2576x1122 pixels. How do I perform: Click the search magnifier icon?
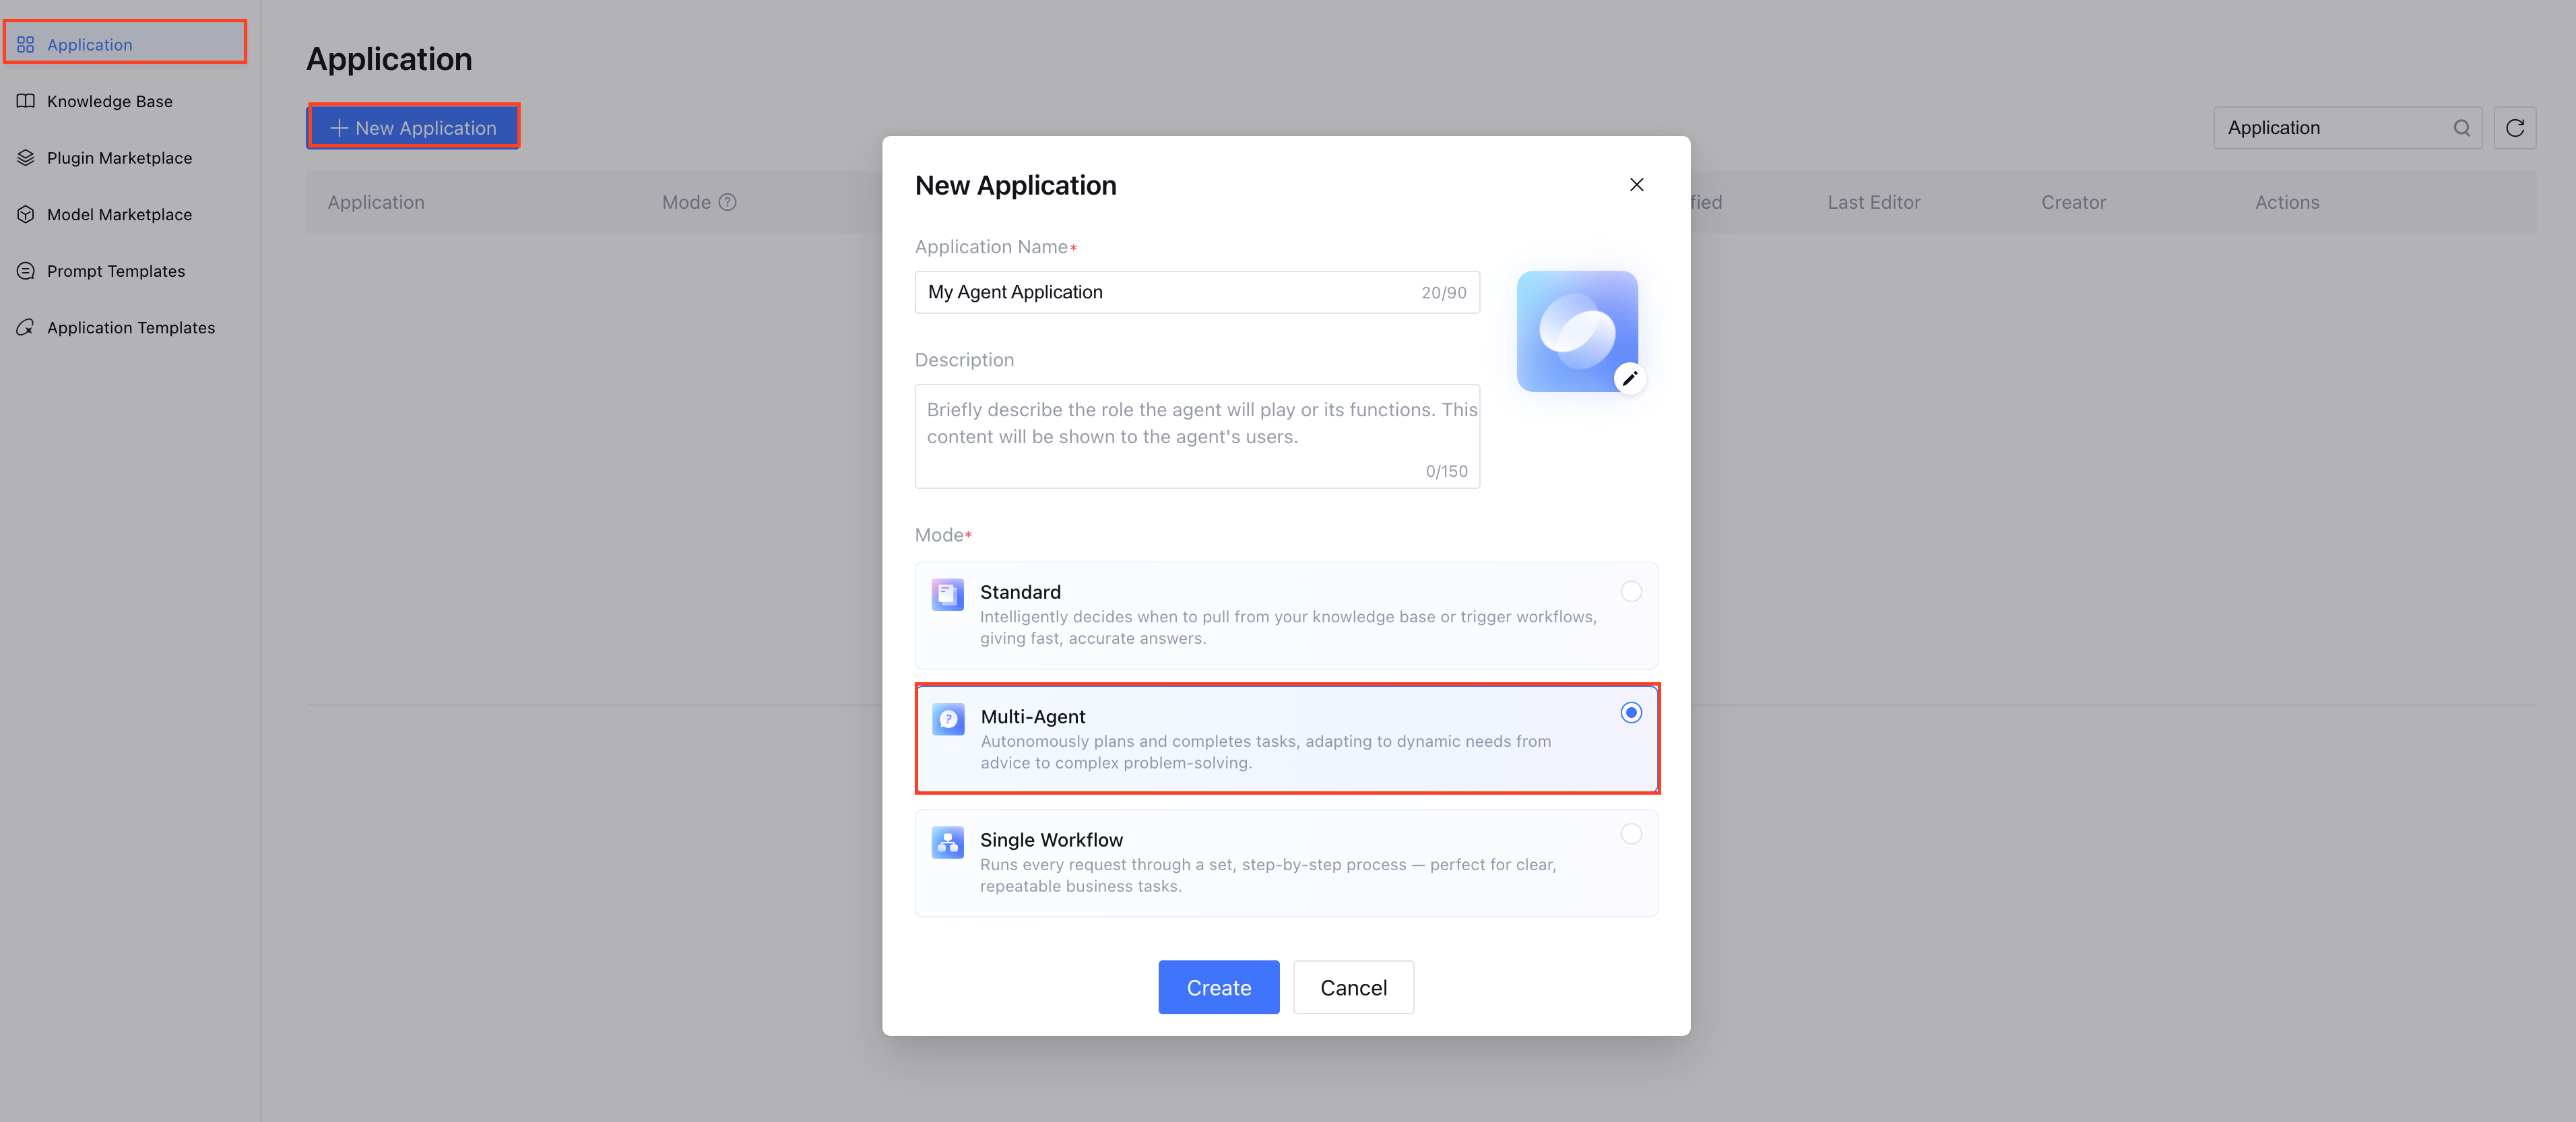pos(2461,128)
